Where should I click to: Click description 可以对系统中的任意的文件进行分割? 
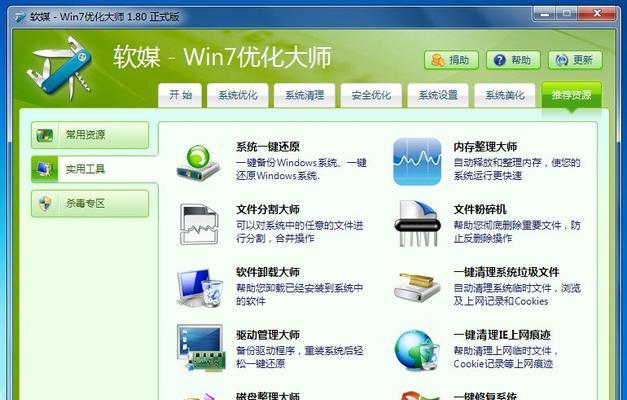300,232
